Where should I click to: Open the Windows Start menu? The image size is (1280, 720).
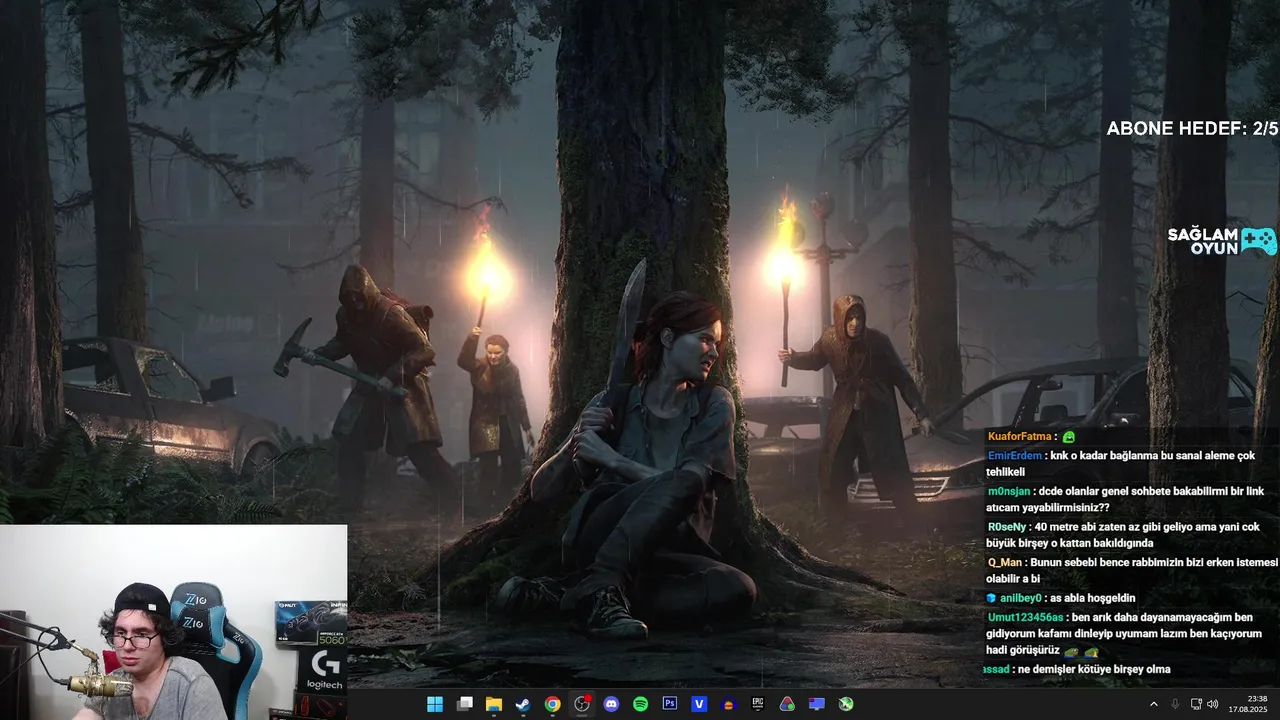(x=435, y=704)
